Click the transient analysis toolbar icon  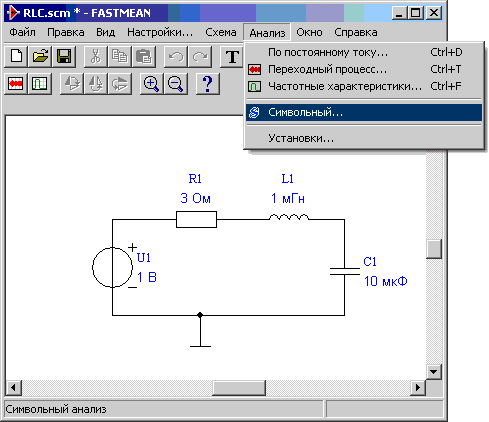click(16, 84)
